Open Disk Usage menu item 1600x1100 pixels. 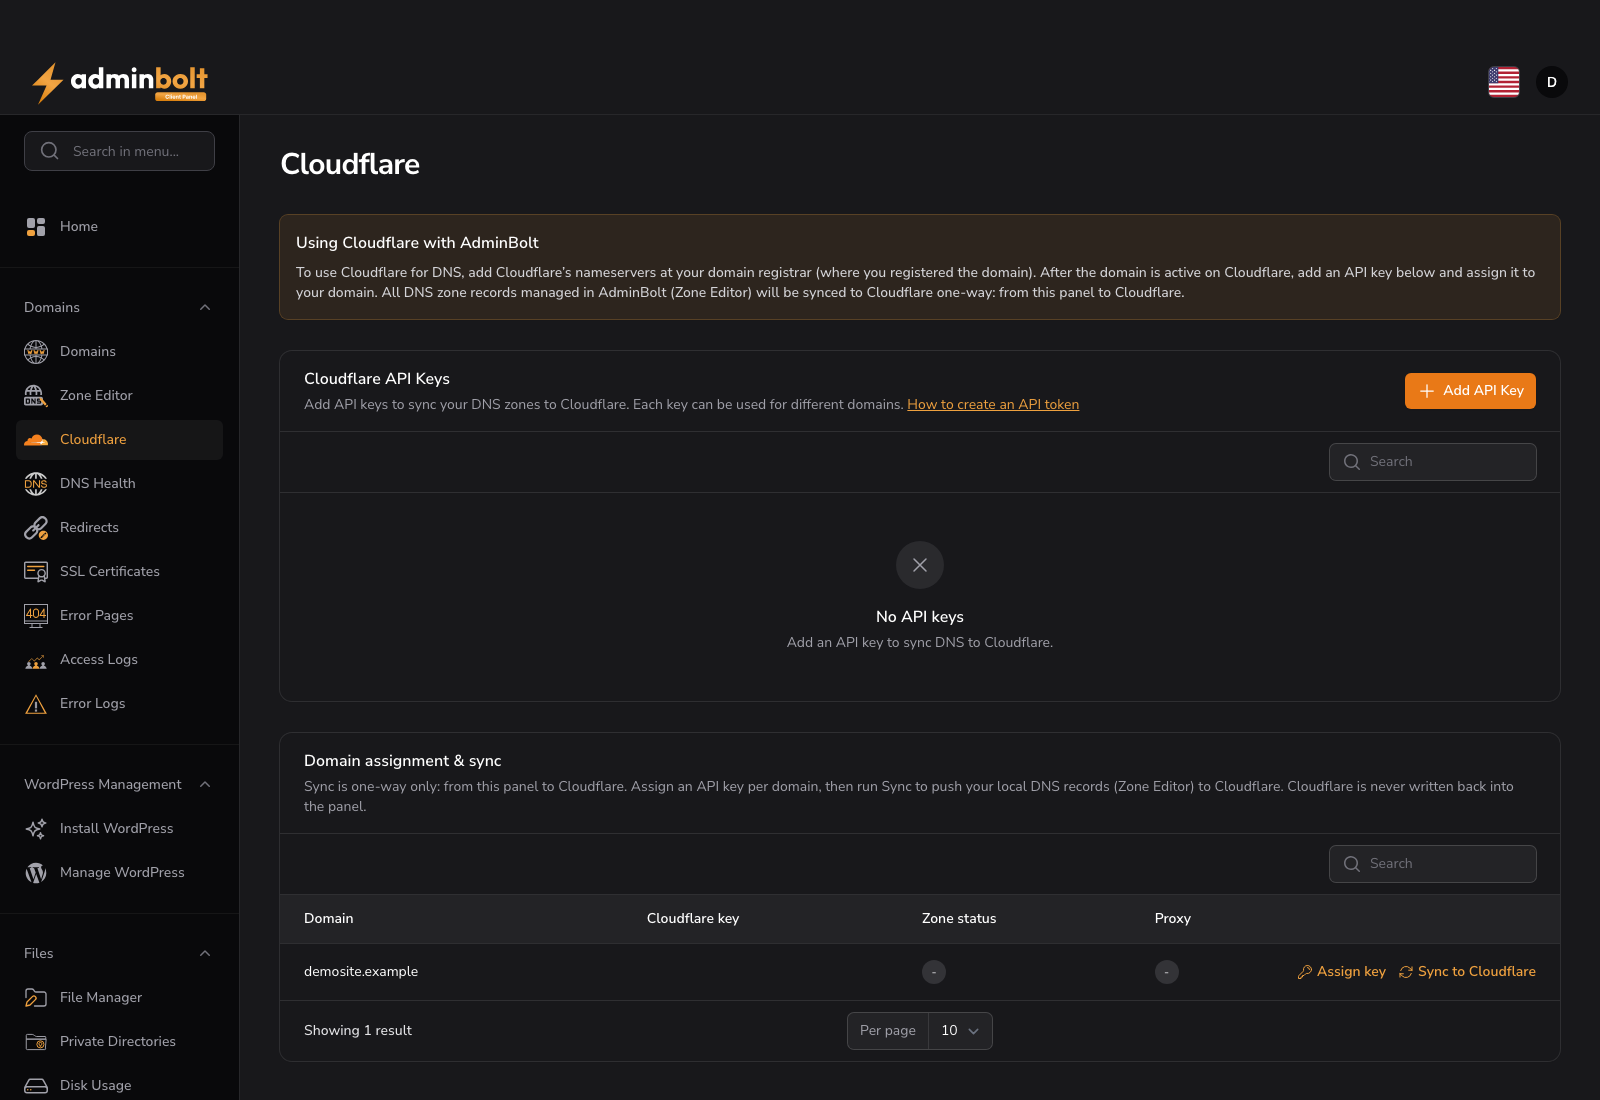pos(119,1085)
